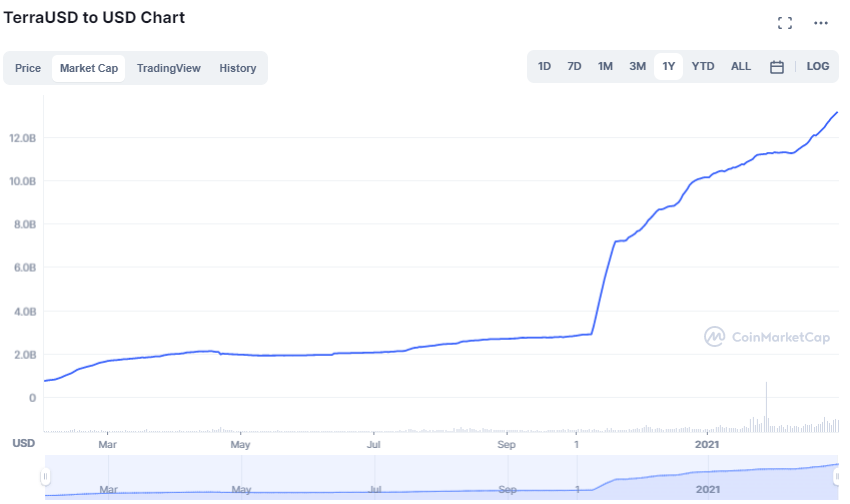Open the TradingView tab
The height and width of the screenshot is (504, 850).
tap(169, 68)
